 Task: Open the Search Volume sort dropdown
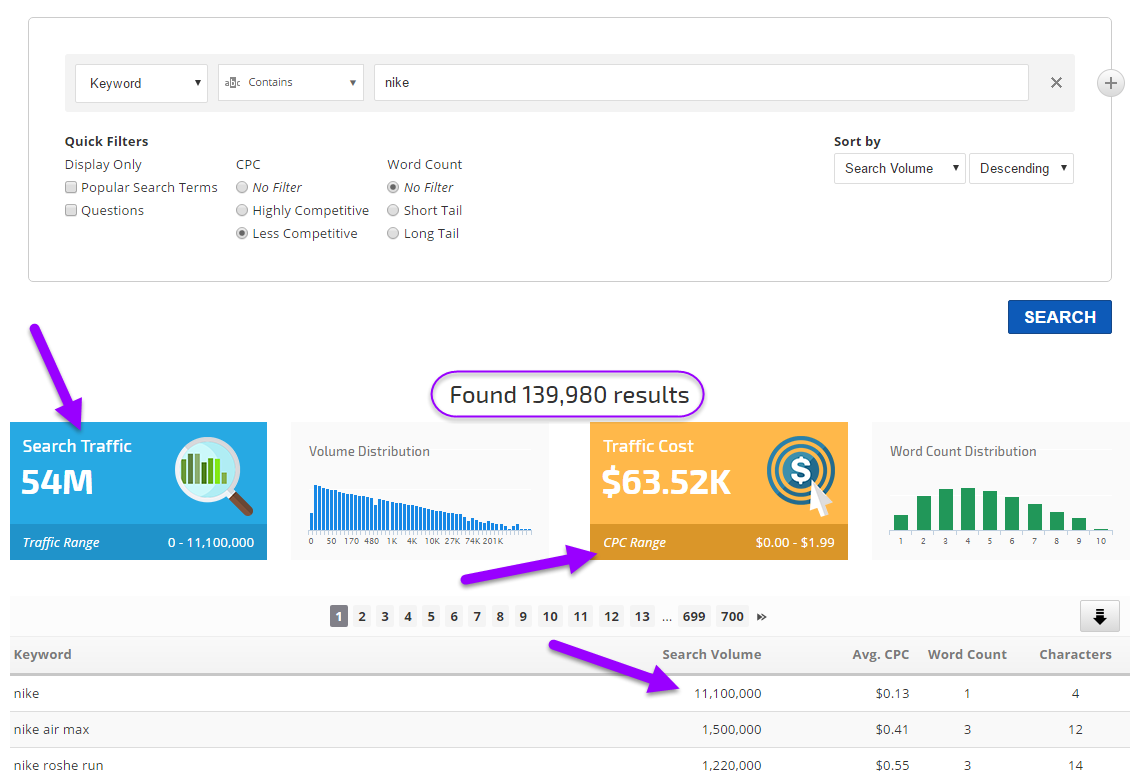899,168
